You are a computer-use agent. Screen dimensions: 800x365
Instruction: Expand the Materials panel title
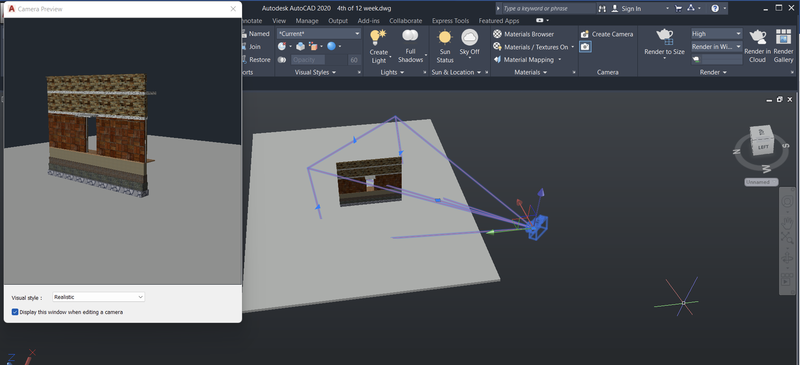[x=531, y=72]
